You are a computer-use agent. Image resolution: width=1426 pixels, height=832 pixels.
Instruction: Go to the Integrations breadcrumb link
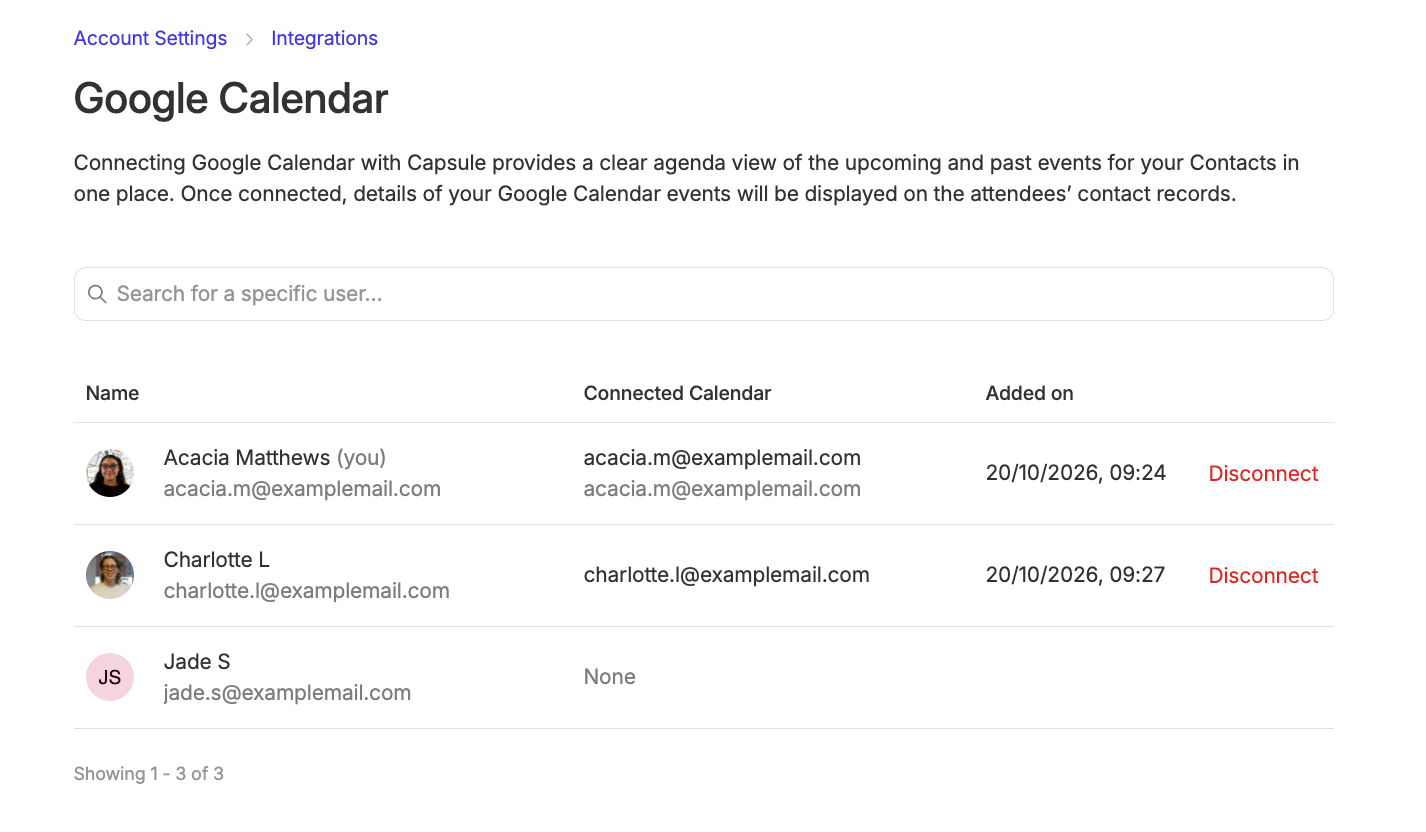tap(324, 38)
